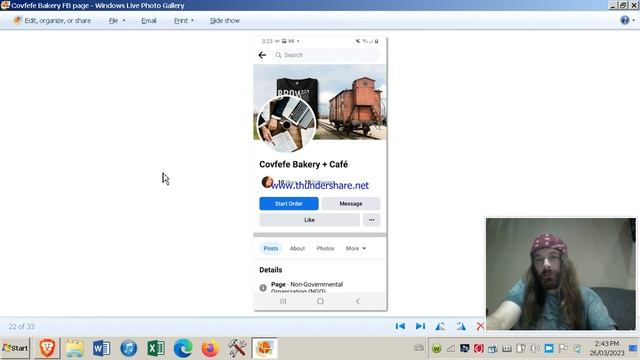Viewport: 640px width, 360px height.
Task: Open Firefox from taskbar
Action: click(x=210, y=348)
